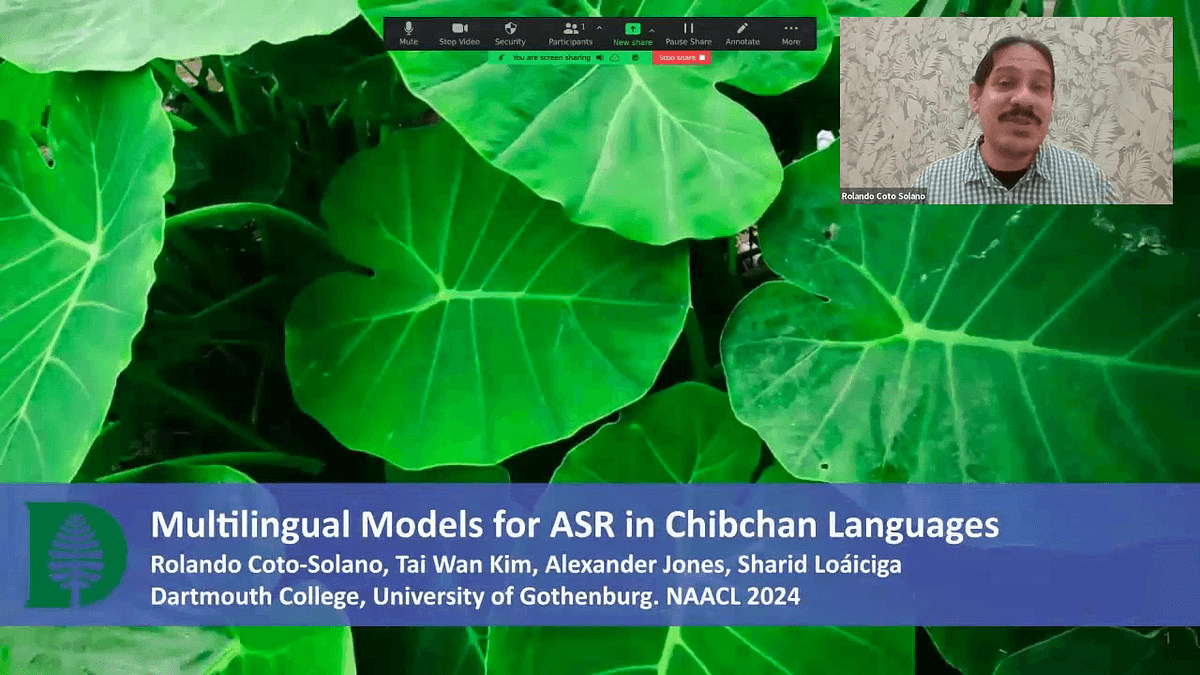Click the slide title 'Multilingual Models for ASR'
Screen dimensions: 1200x675
[x=574, y=526]
